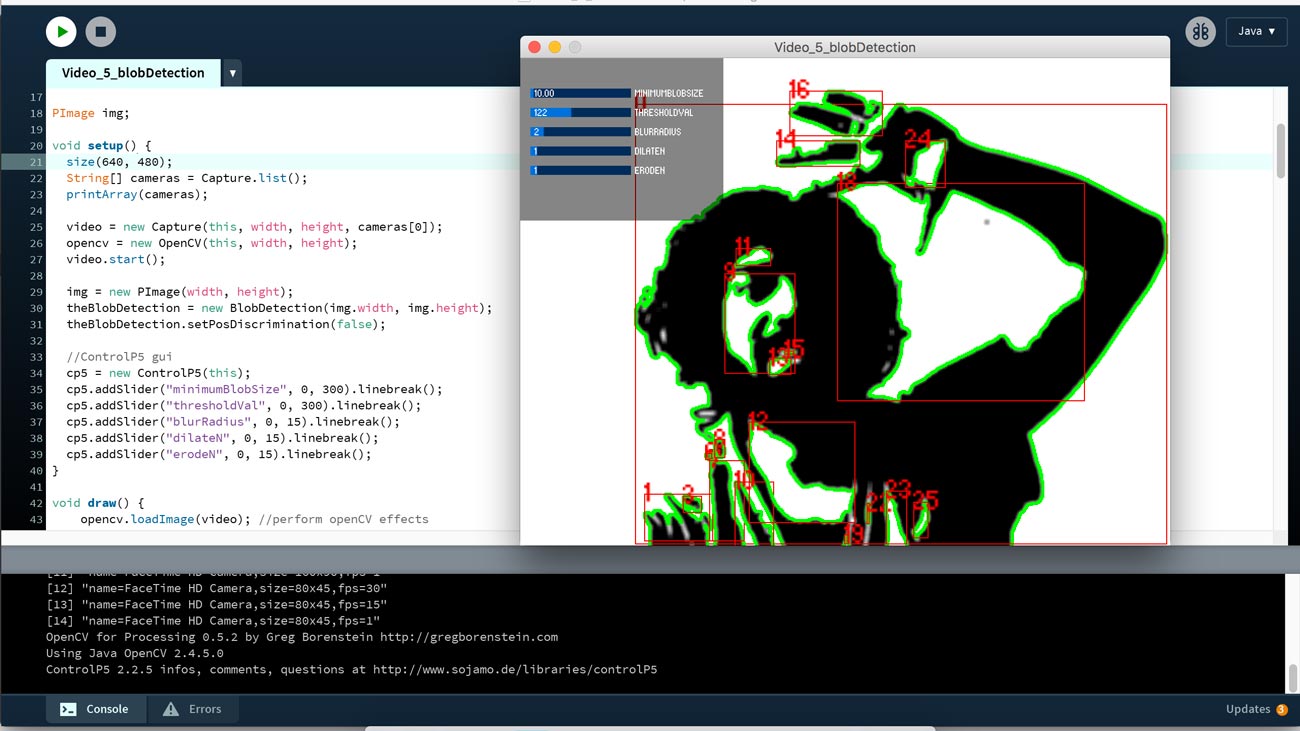This screenshot has width=1300, height=731.
Task: Stop the running sketch
Action: [x=100, y=32]
